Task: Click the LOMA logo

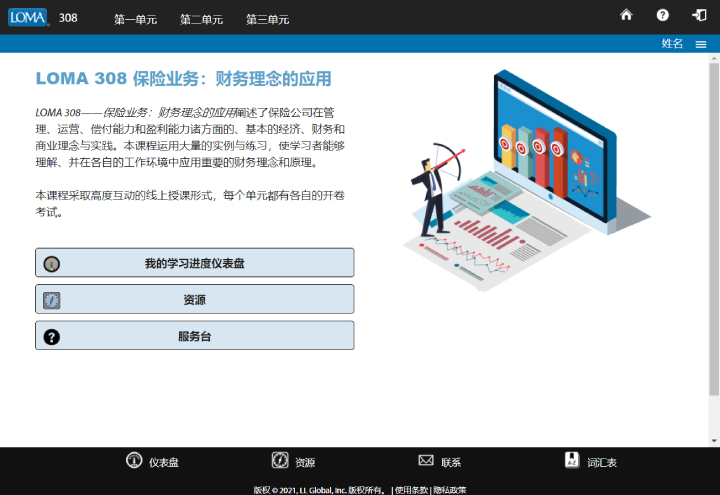Action: pos(28,17)
